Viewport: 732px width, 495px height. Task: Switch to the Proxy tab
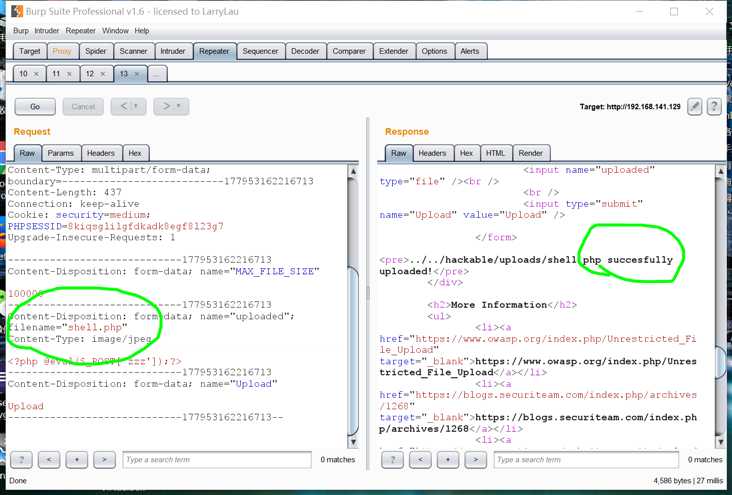point(62,51)
